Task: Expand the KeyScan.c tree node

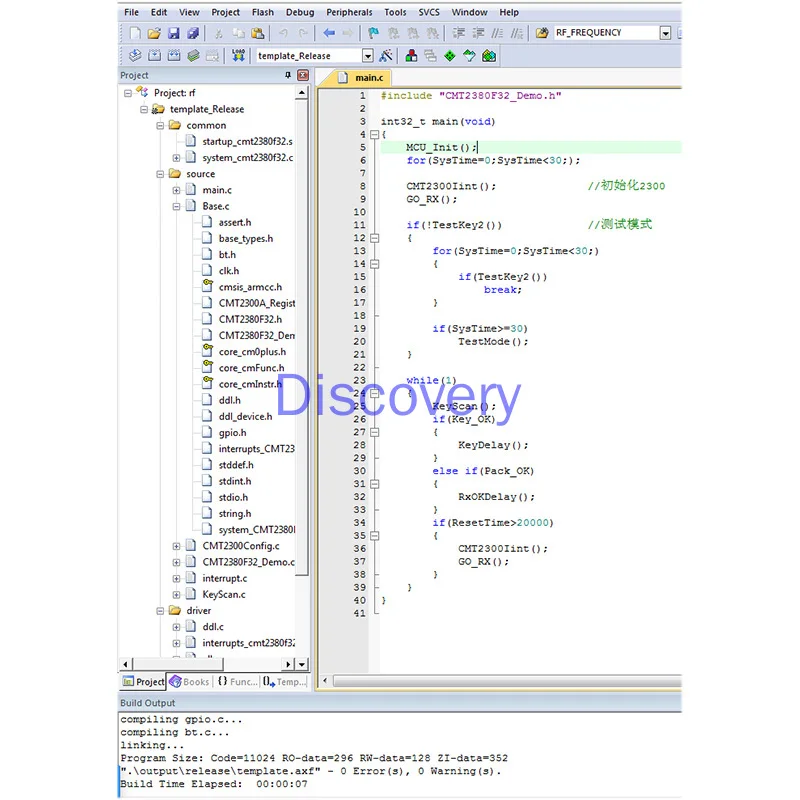Action: point(176,595)
